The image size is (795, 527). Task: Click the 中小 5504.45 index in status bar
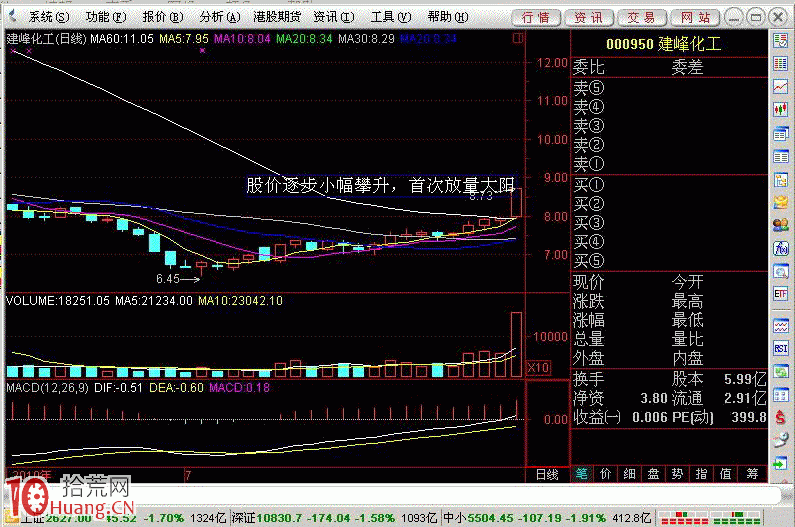pyautogui.click(x=524, y=518)
